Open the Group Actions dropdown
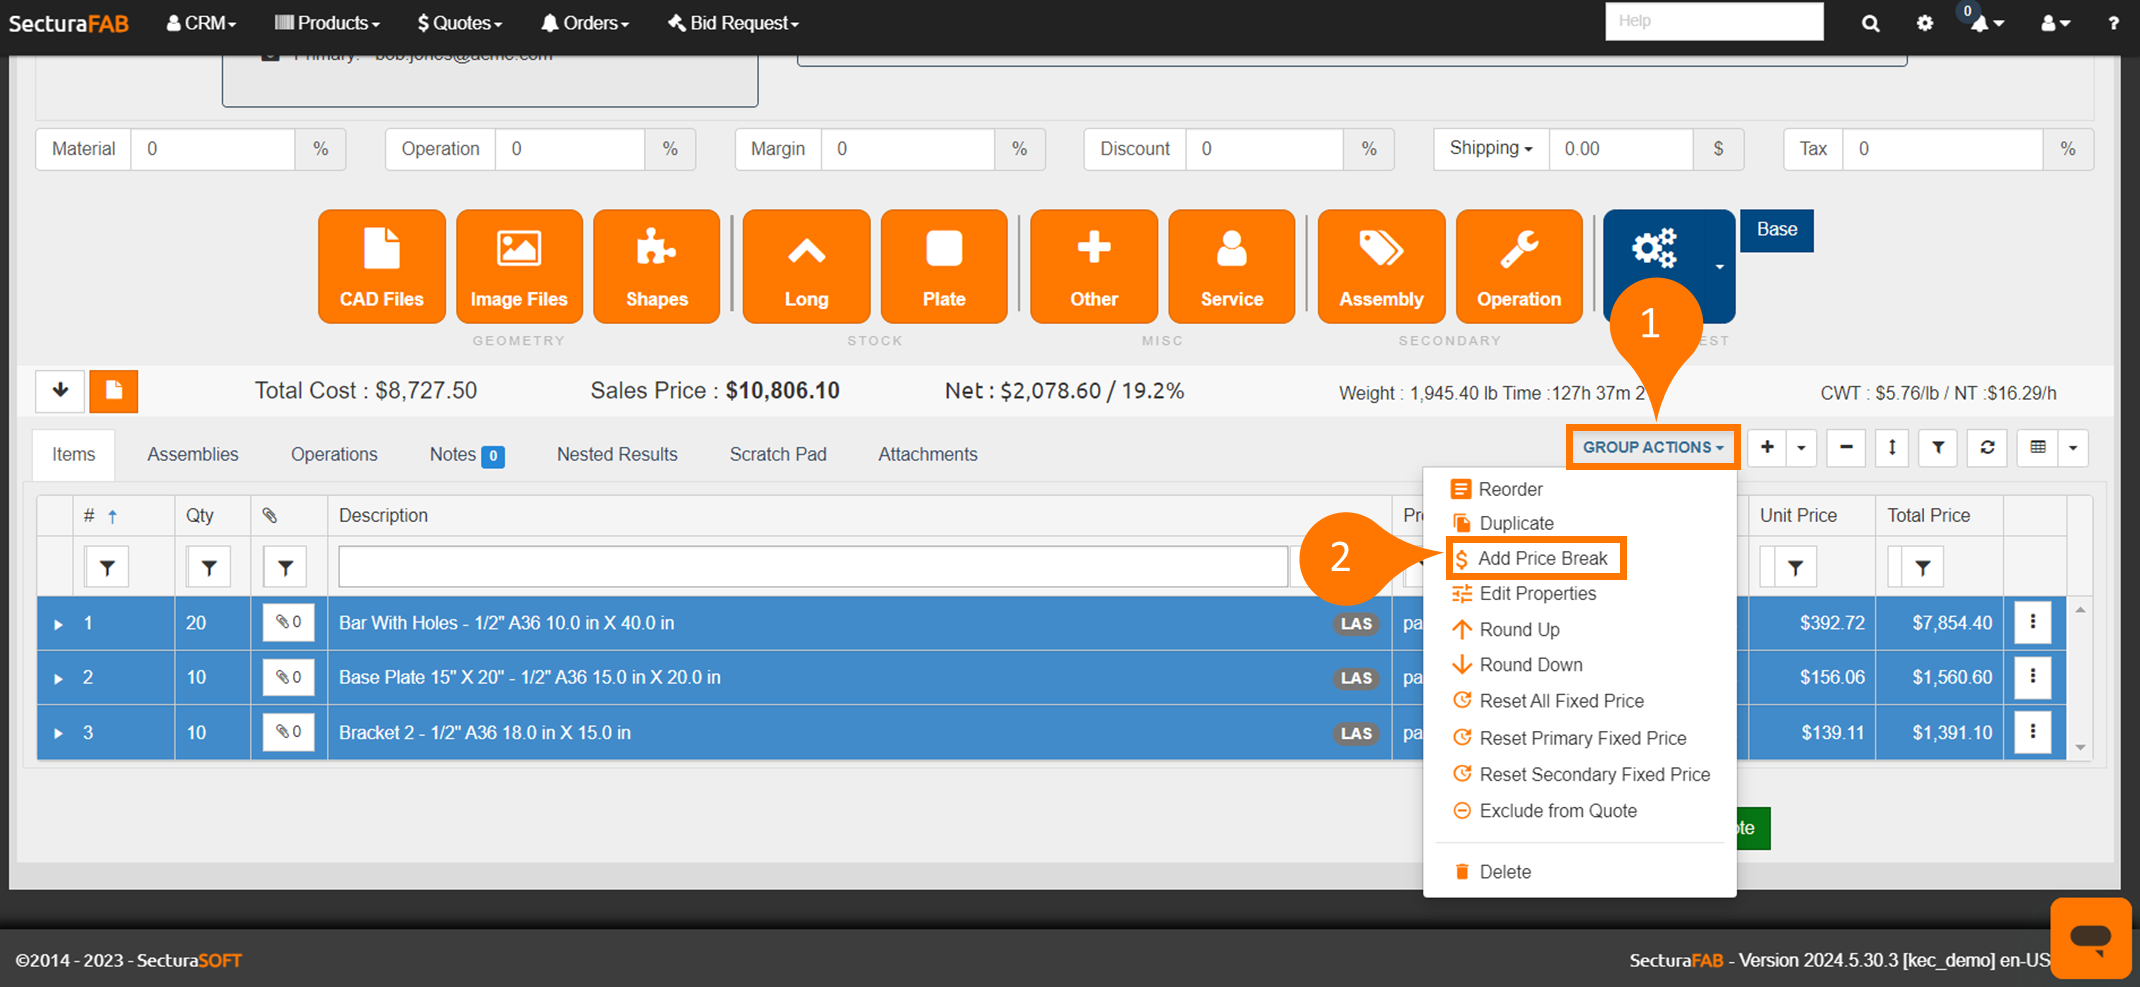 [x=1652, y=447]
